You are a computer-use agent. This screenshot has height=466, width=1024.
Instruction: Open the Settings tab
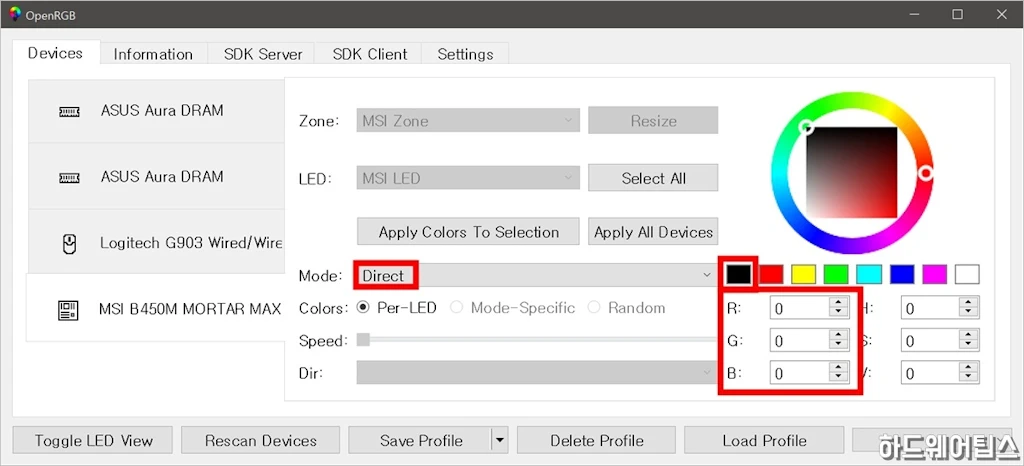click(465, 54)
